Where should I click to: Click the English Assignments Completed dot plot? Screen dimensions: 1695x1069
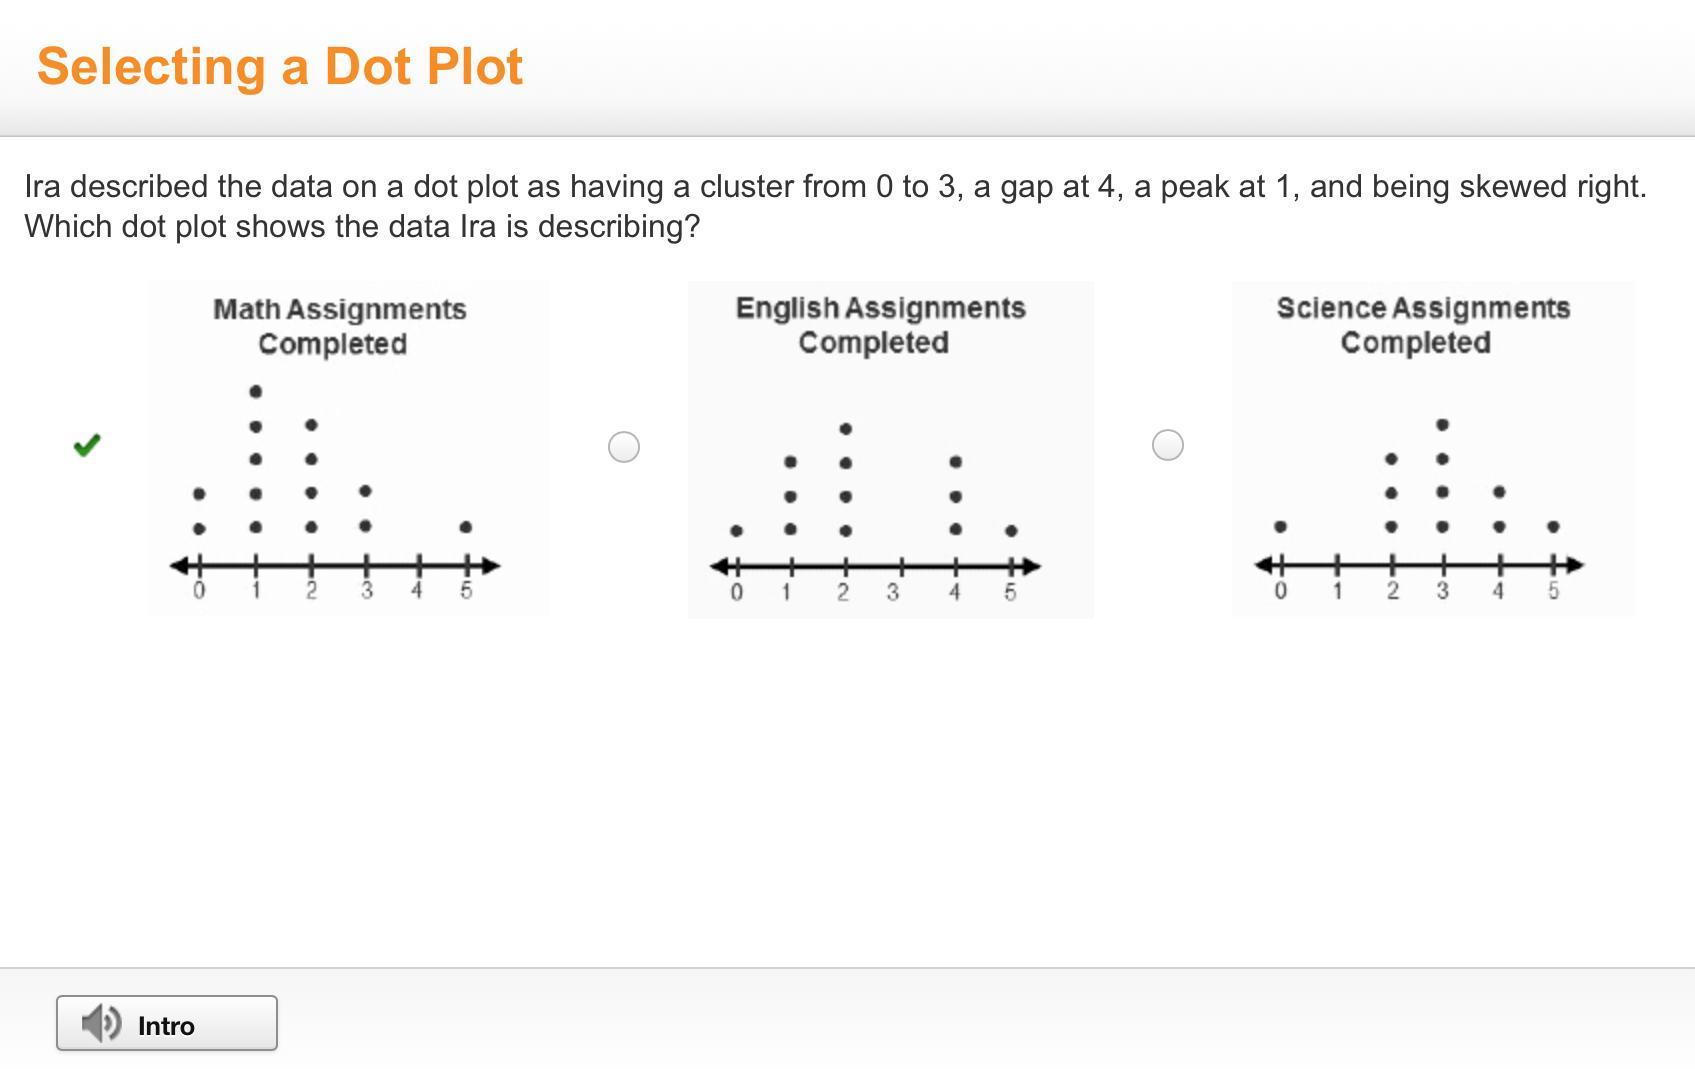pyautogui.click(x=891, y=449)
